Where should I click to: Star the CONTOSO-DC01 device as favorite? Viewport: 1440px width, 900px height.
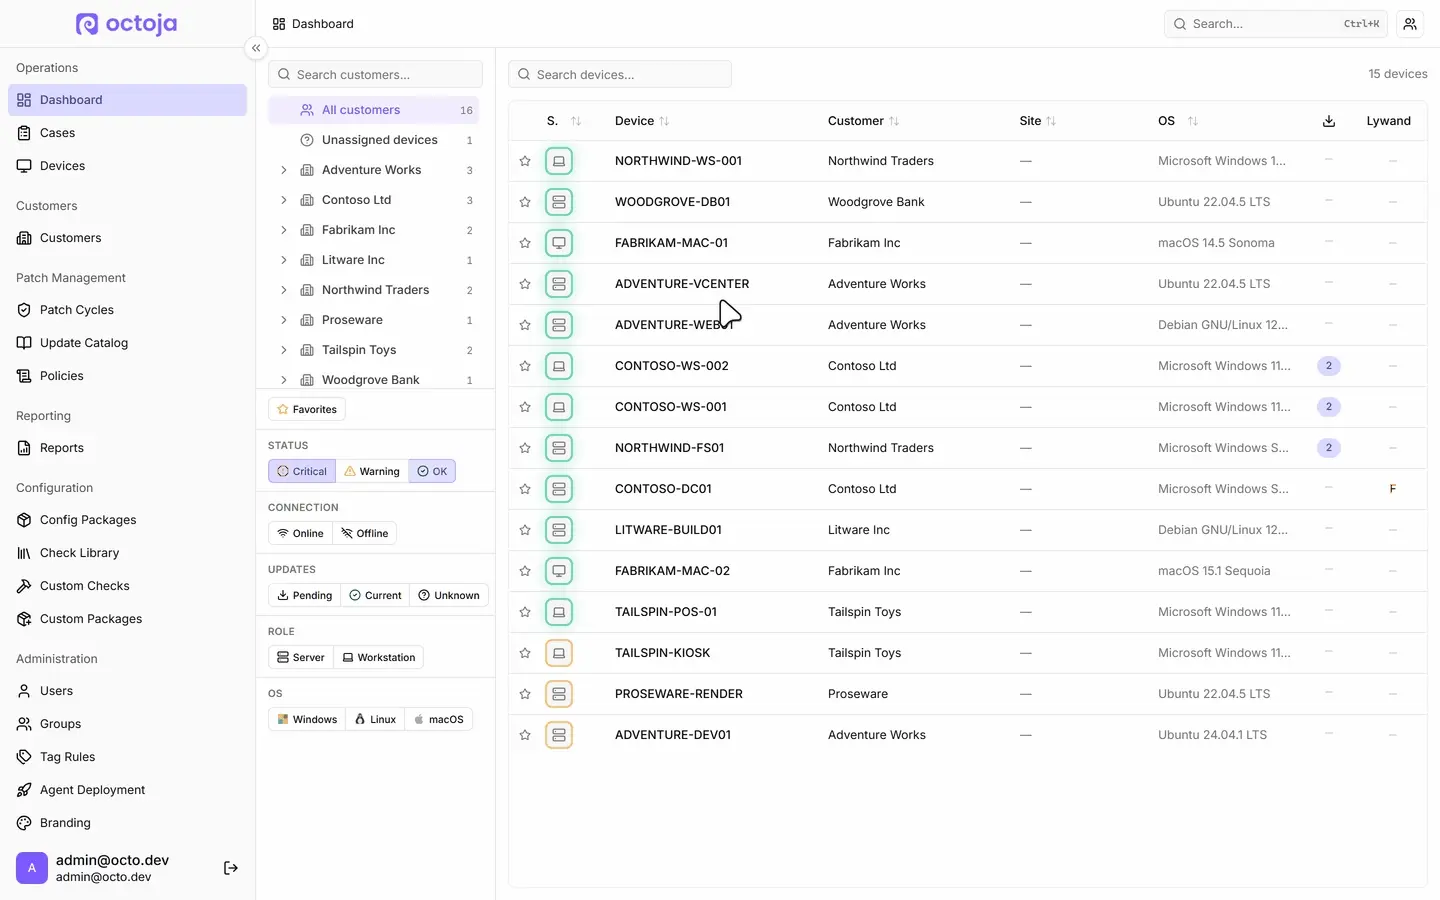coord(525,489)
